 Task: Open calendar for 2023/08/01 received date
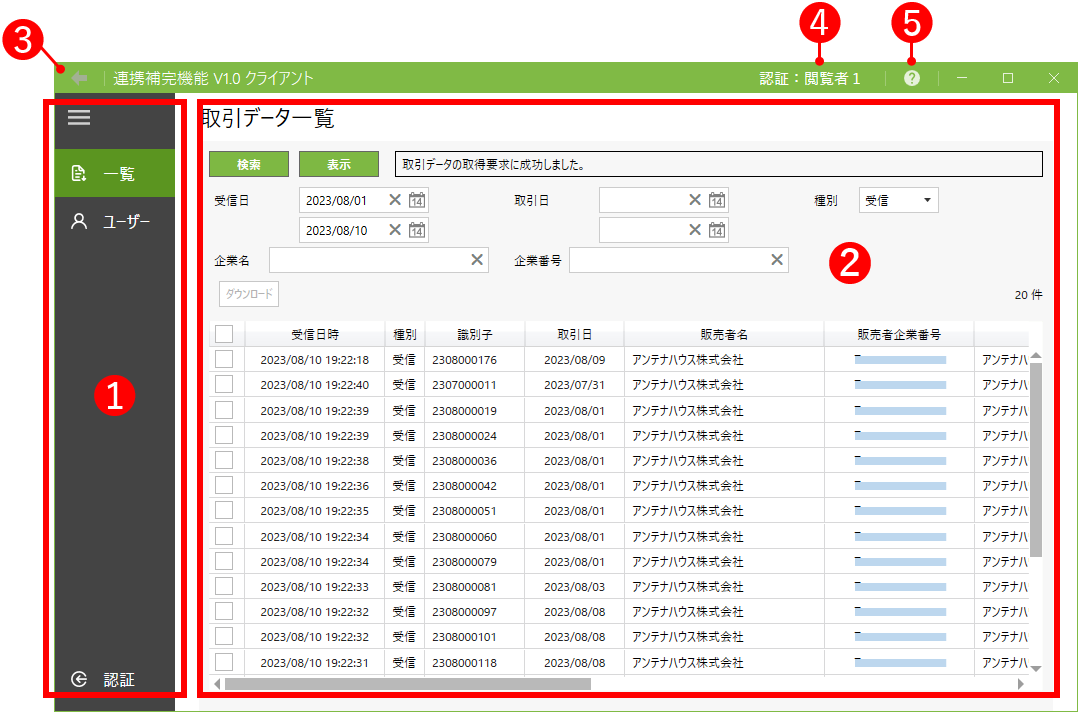pos(417,200)
